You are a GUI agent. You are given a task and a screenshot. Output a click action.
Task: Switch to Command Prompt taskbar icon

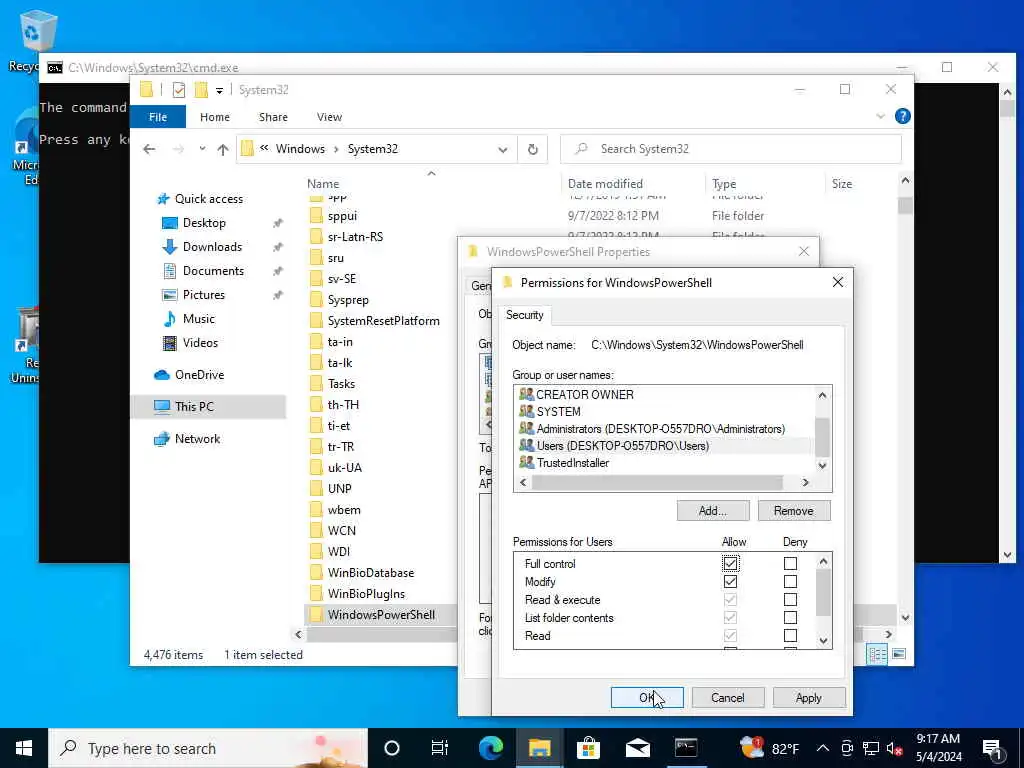tap(686, 748)
